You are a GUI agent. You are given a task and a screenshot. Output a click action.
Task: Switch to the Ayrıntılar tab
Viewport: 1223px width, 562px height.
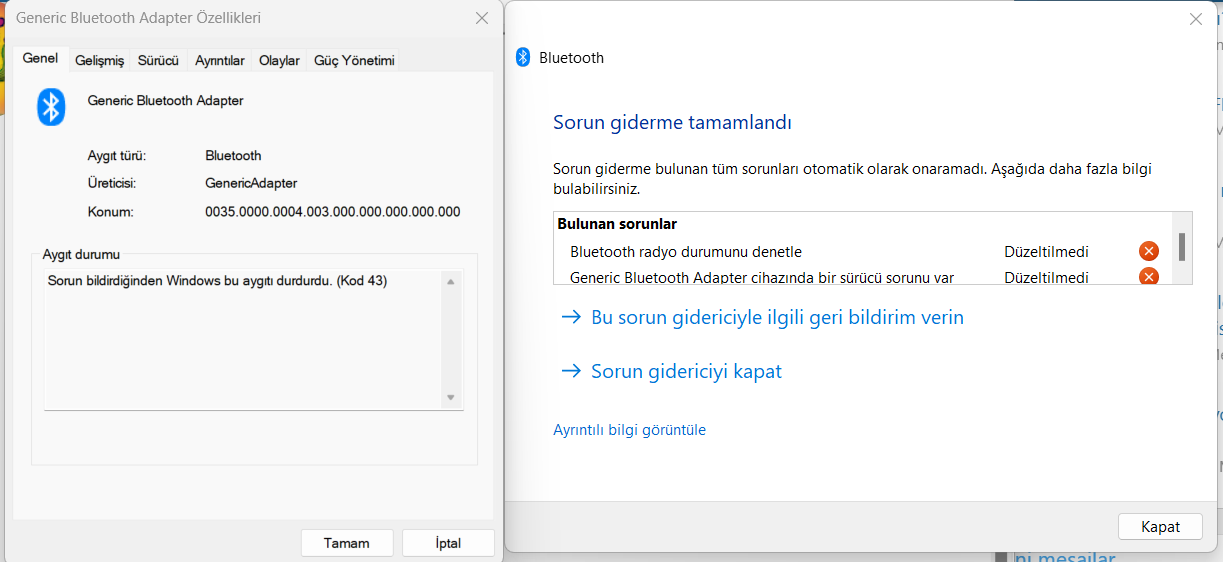pos(220,61)
